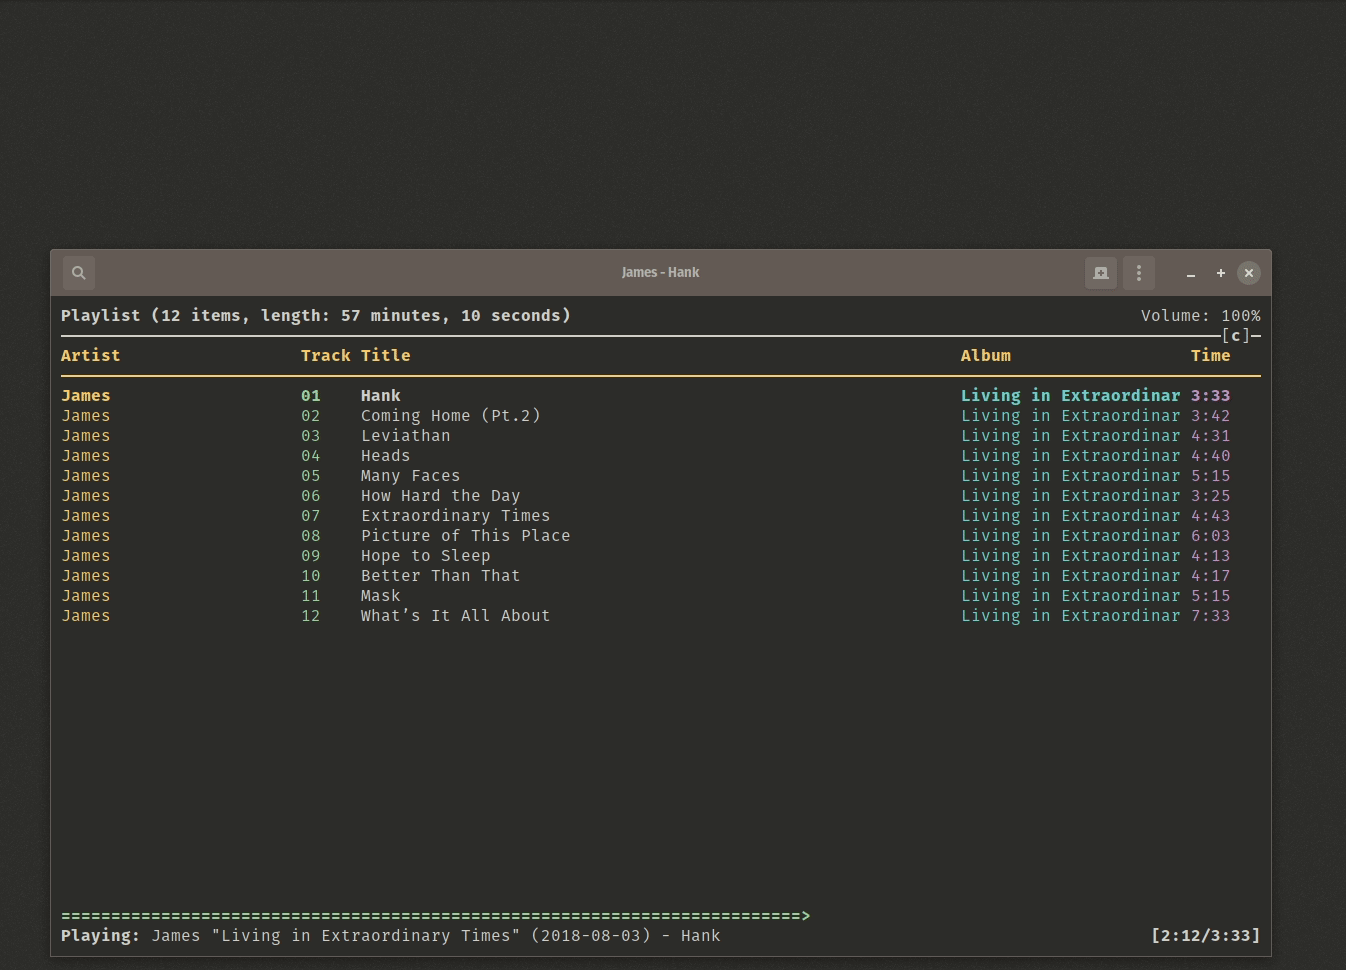This screenshot has height=970, width=1346.
Task: Click the Artist column header
Action: (91, 356)
